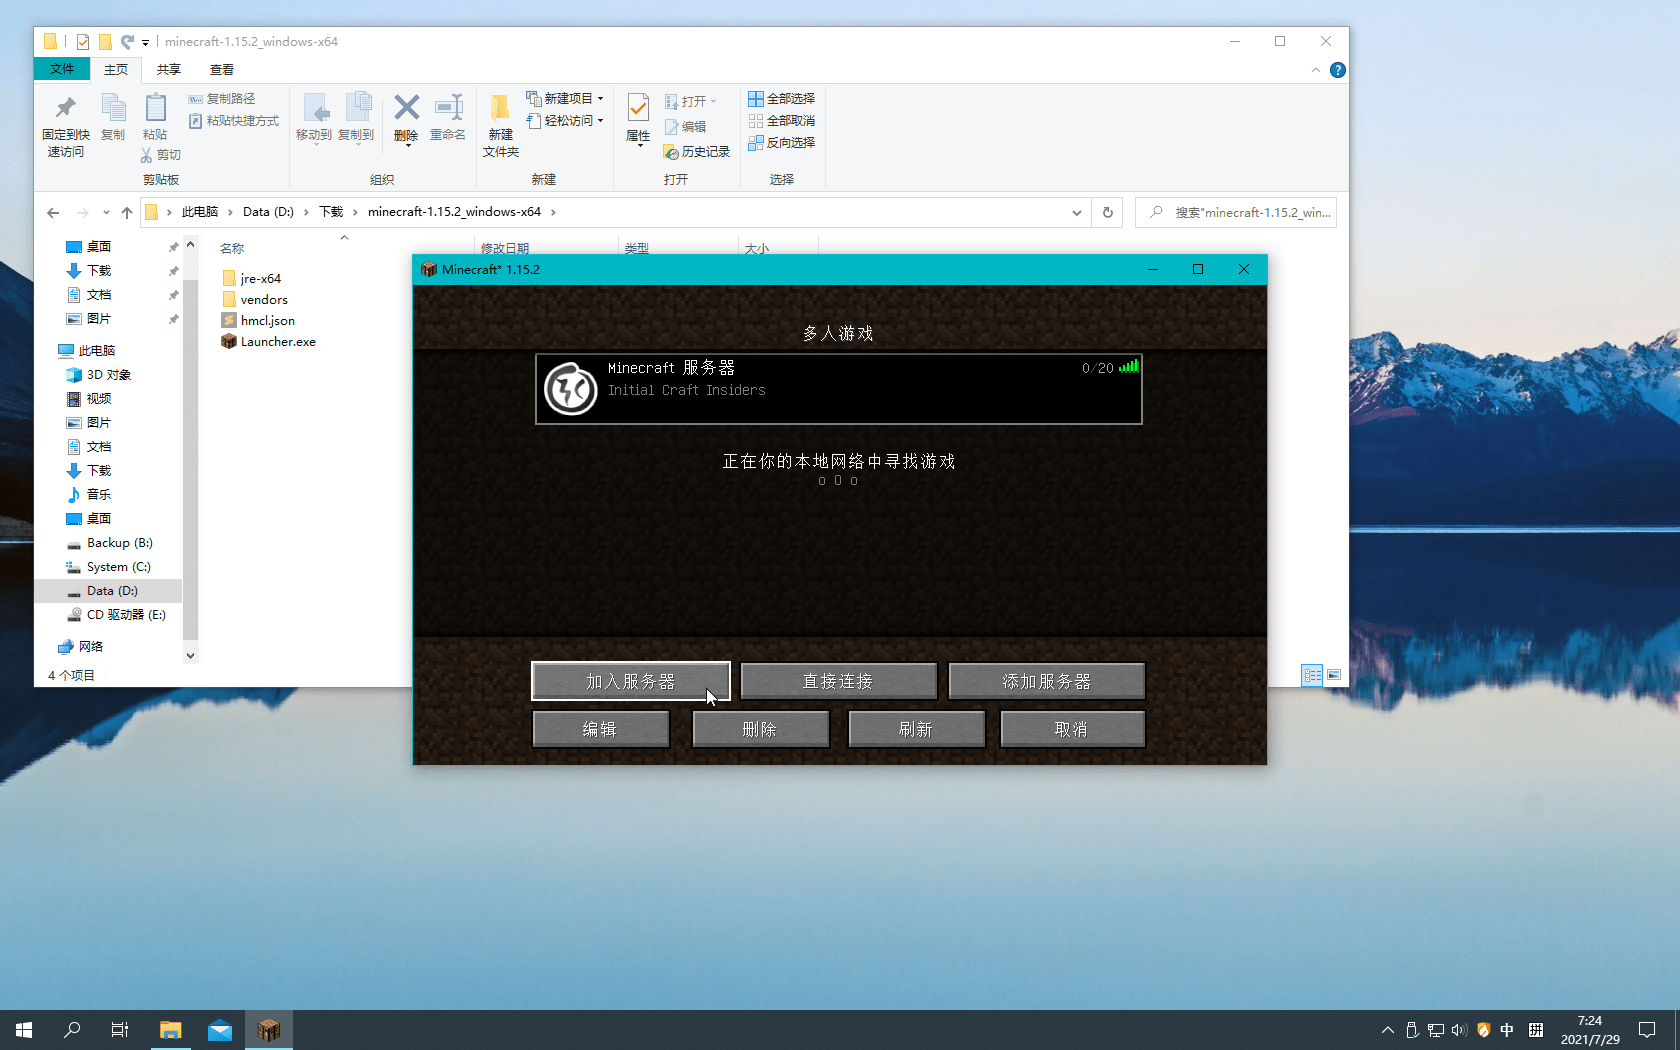Open Mail app in the taskbar
The image size is (1680, 1050).
tap(220, 1030)
